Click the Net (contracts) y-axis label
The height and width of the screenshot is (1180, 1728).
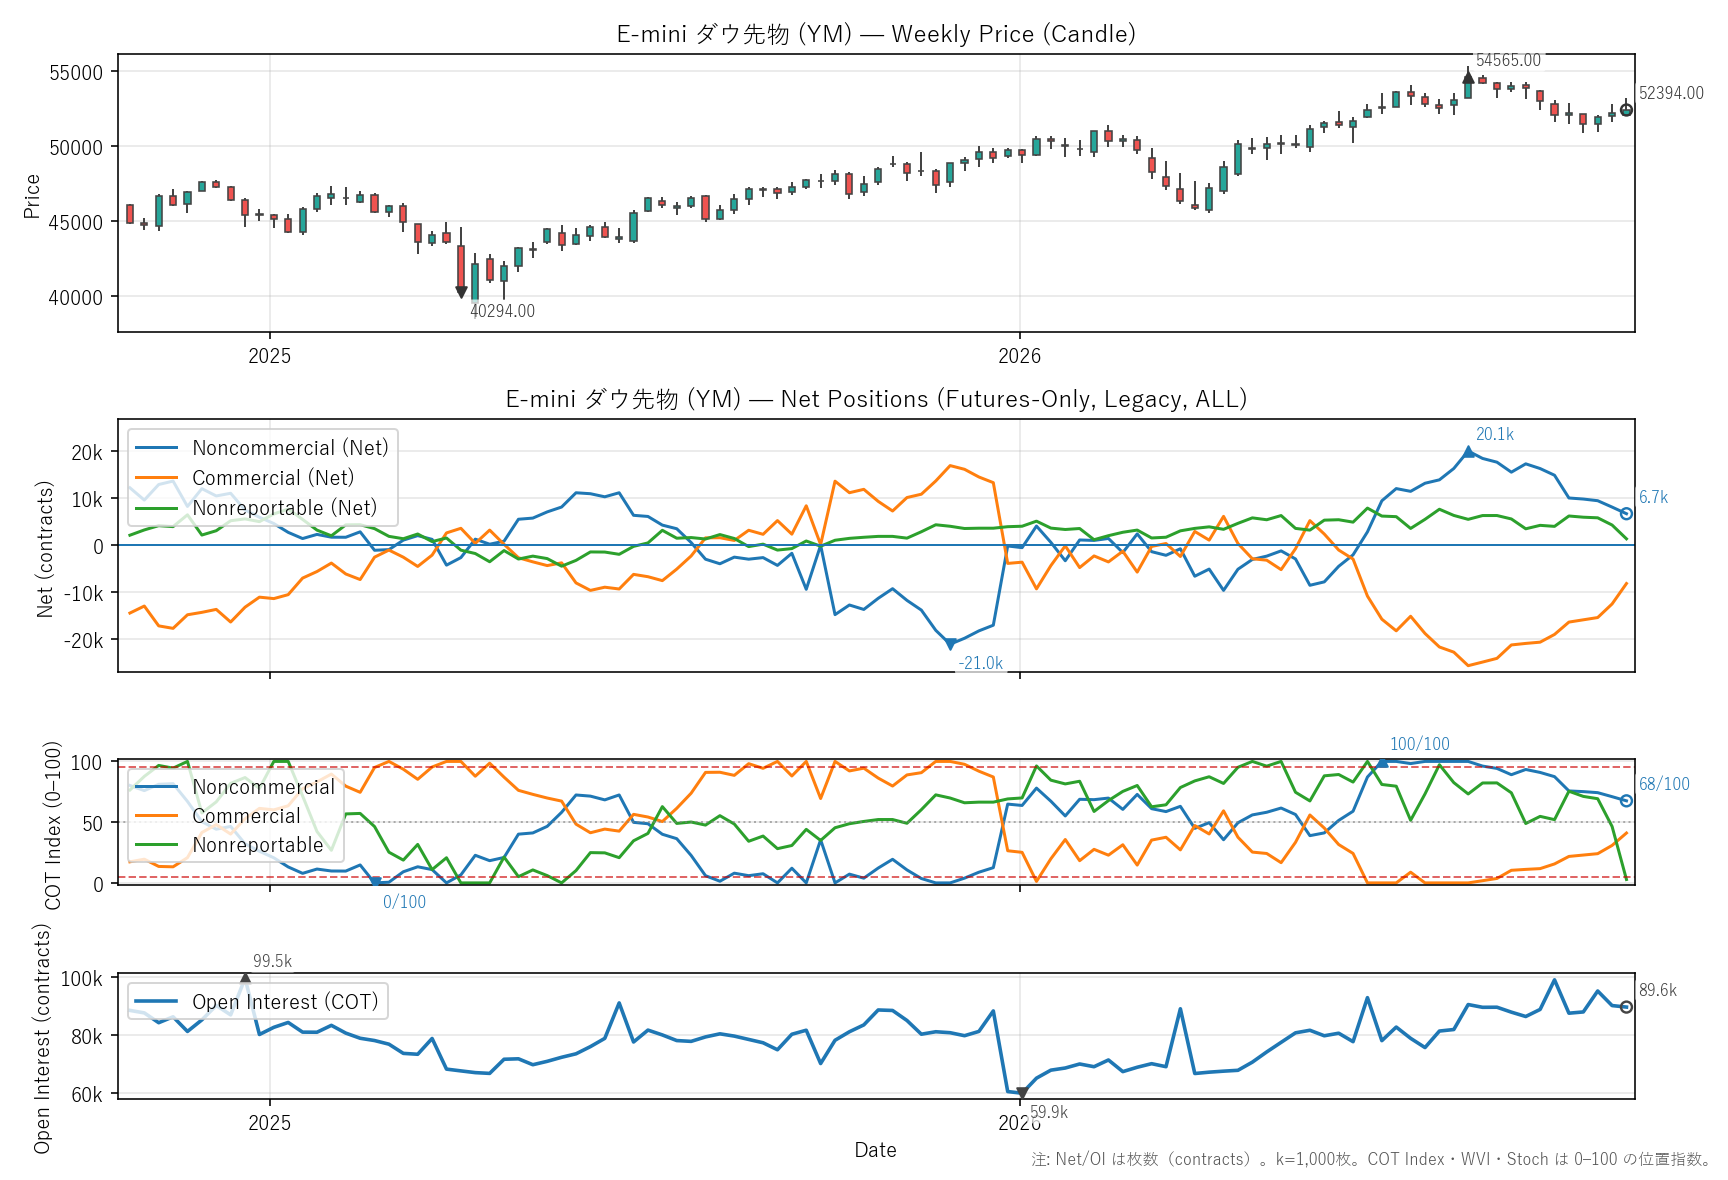44,549
